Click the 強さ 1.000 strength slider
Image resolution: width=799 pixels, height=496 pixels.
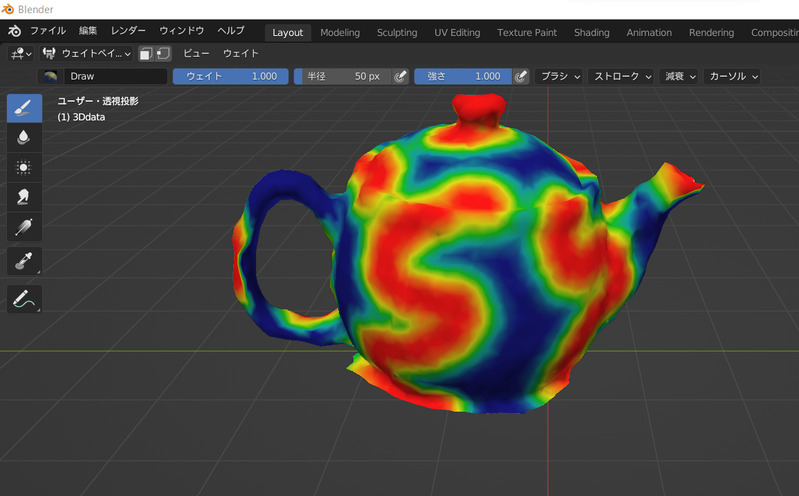tap(463, 76)
